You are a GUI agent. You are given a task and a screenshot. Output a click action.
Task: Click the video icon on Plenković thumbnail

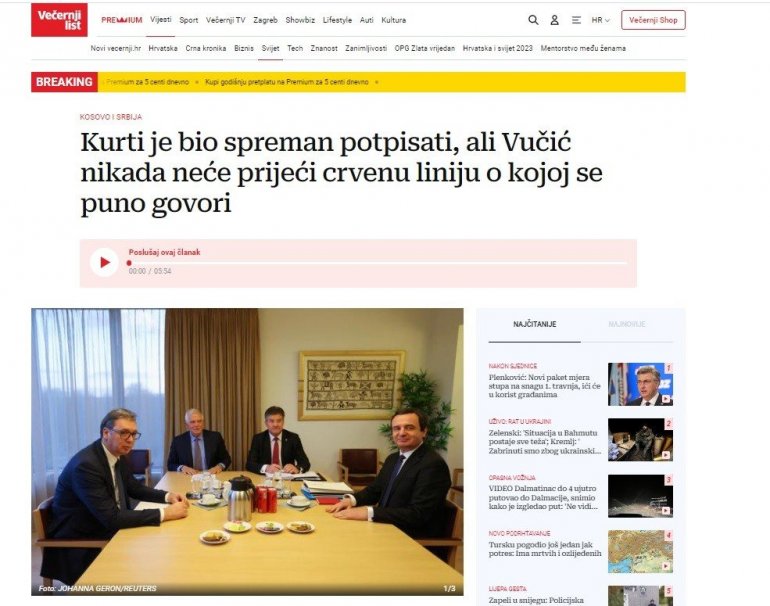[666, 399]
